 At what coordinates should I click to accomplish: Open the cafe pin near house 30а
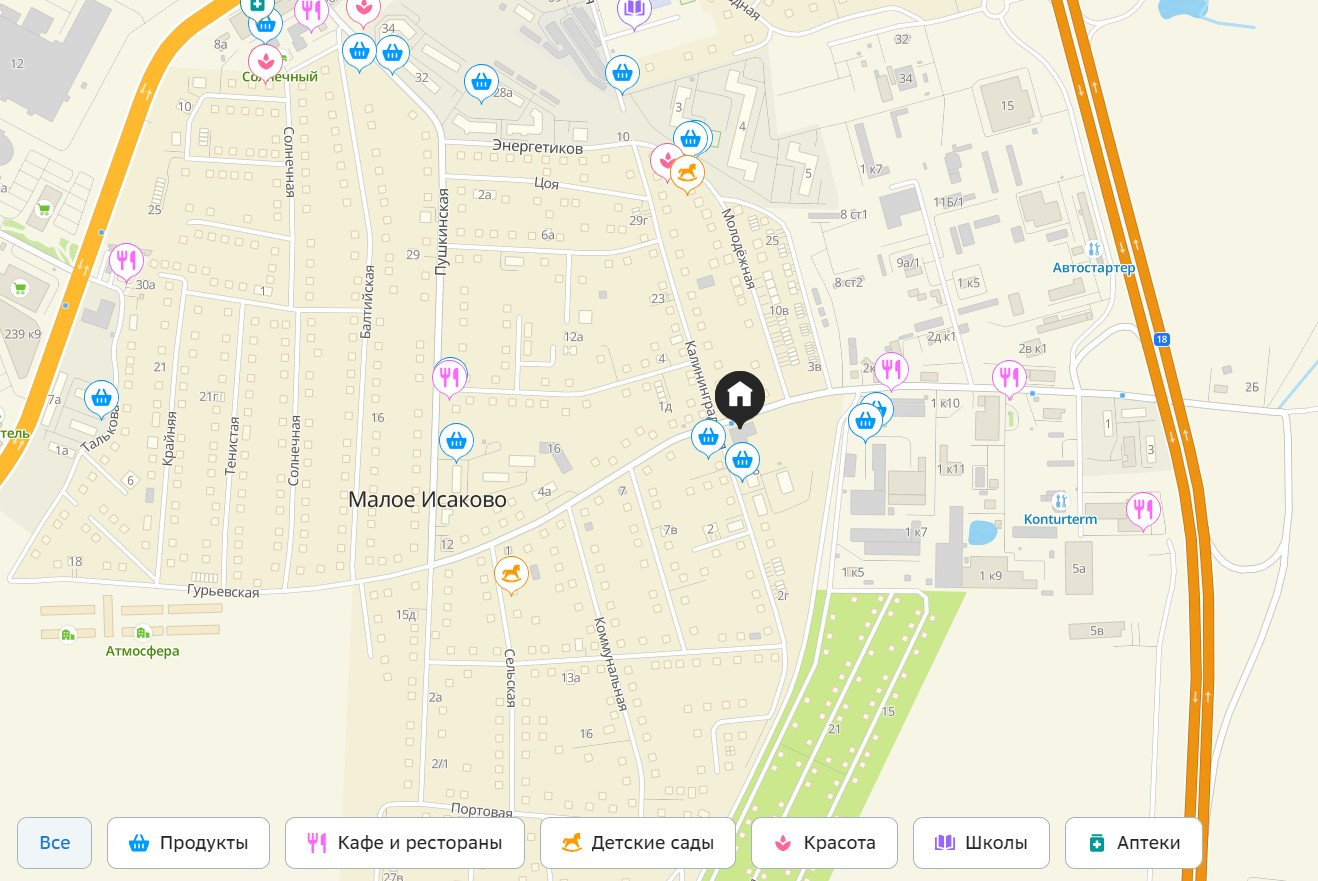click(x=126, y=263)
